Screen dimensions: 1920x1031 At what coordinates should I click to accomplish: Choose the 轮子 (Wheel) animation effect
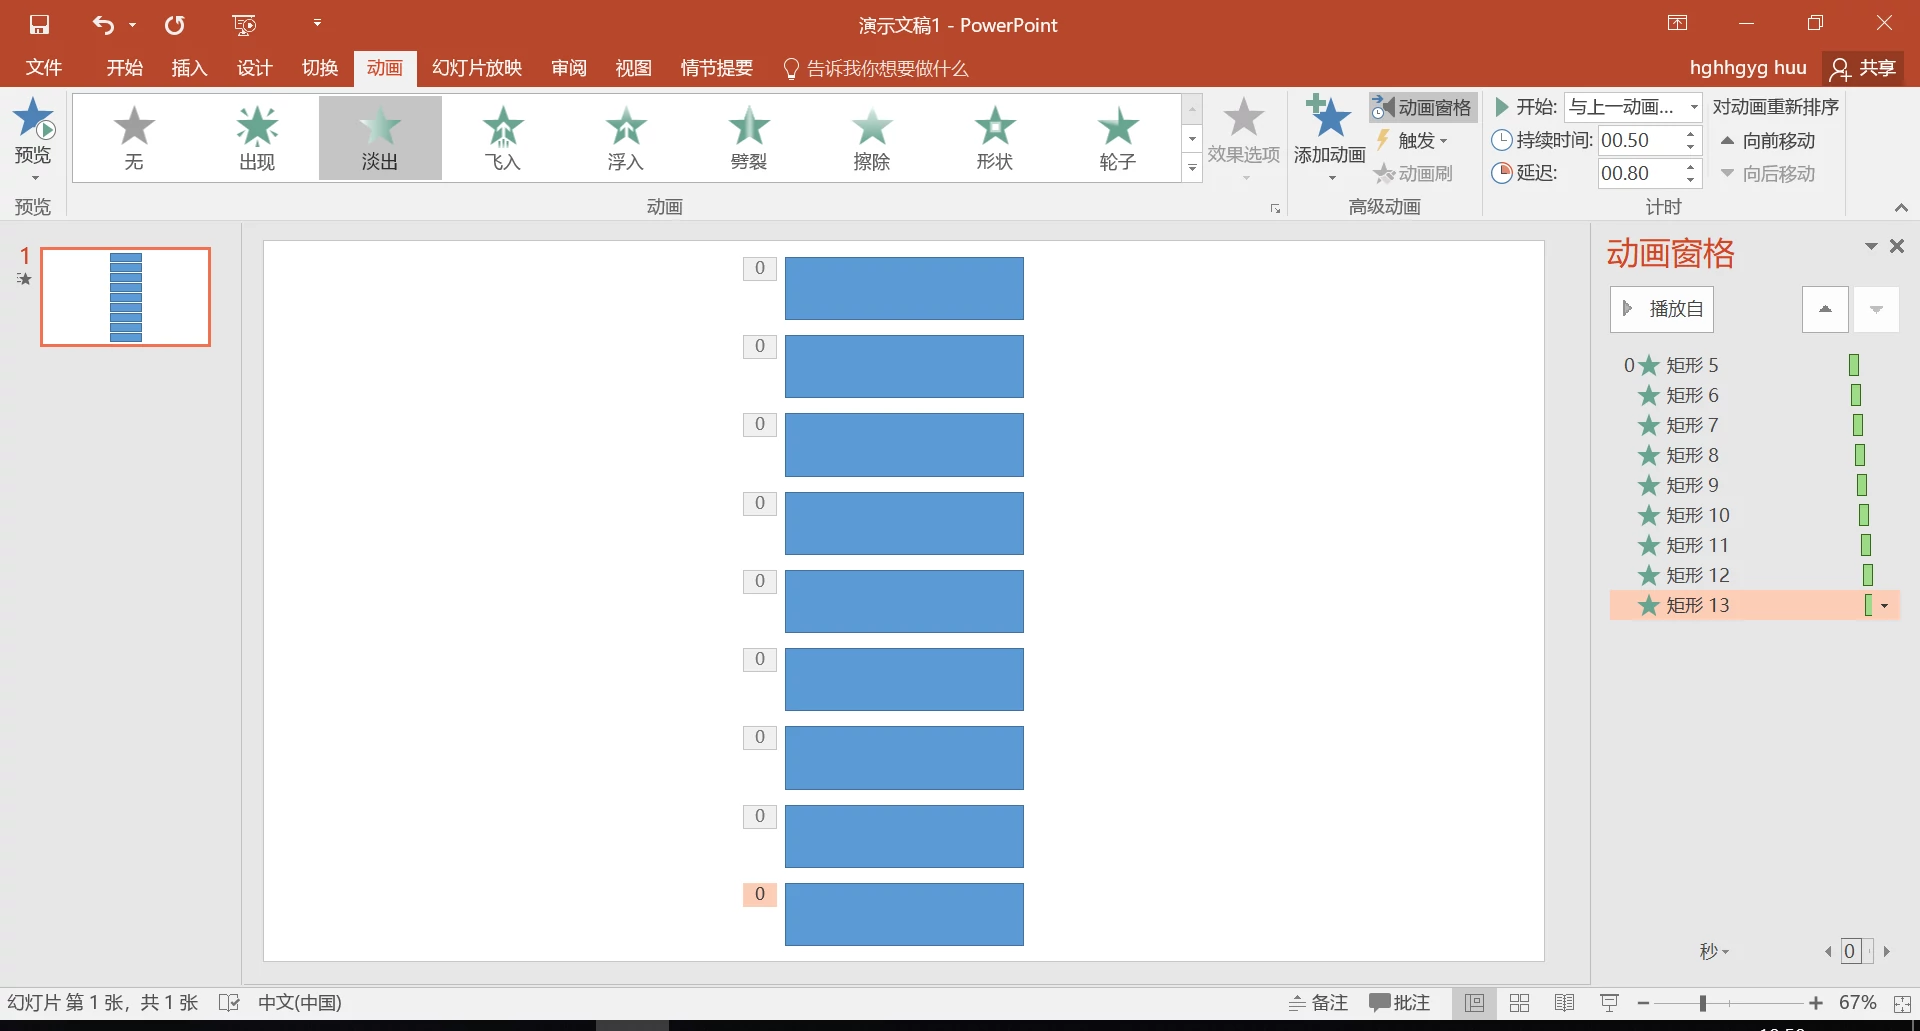pyautogui.click(x=1117, y=138)
